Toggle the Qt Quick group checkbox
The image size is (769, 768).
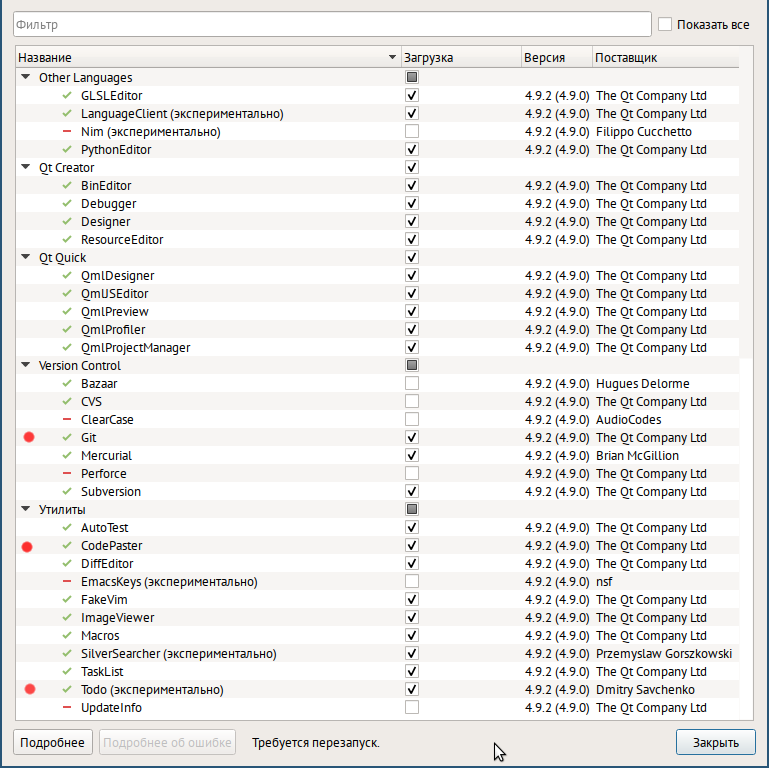coord(412,257)
